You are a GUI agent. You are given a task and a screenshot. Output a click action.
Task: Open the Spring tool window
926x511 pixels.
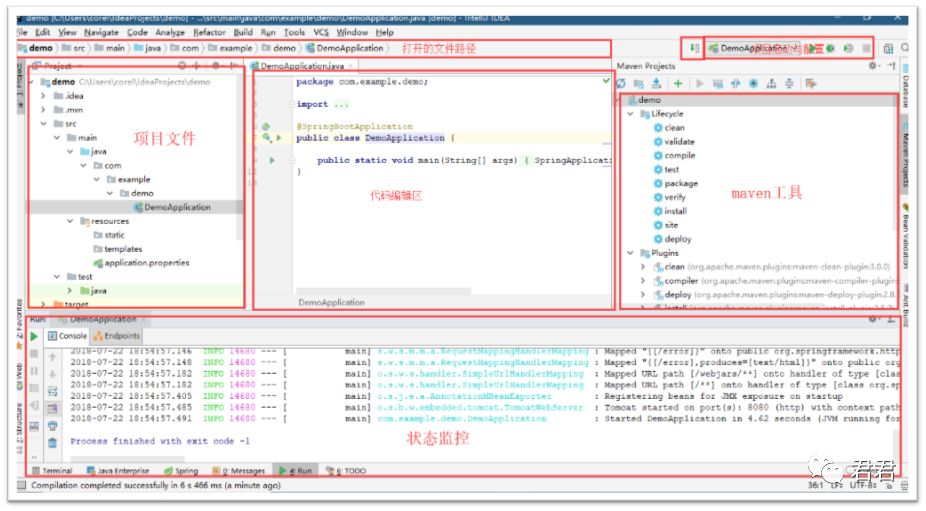(x=181, y=471)
